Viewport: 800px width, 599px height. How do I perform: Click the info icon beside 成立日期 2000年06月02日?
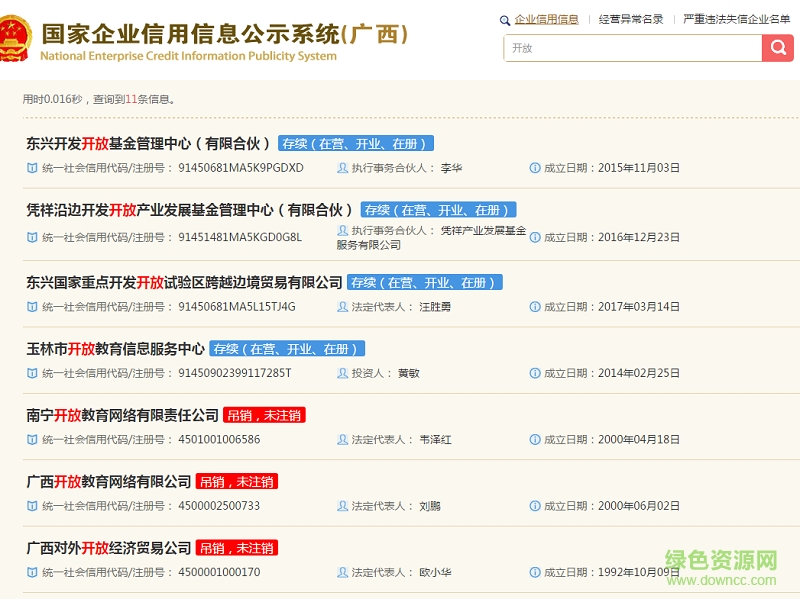point(535,506)
